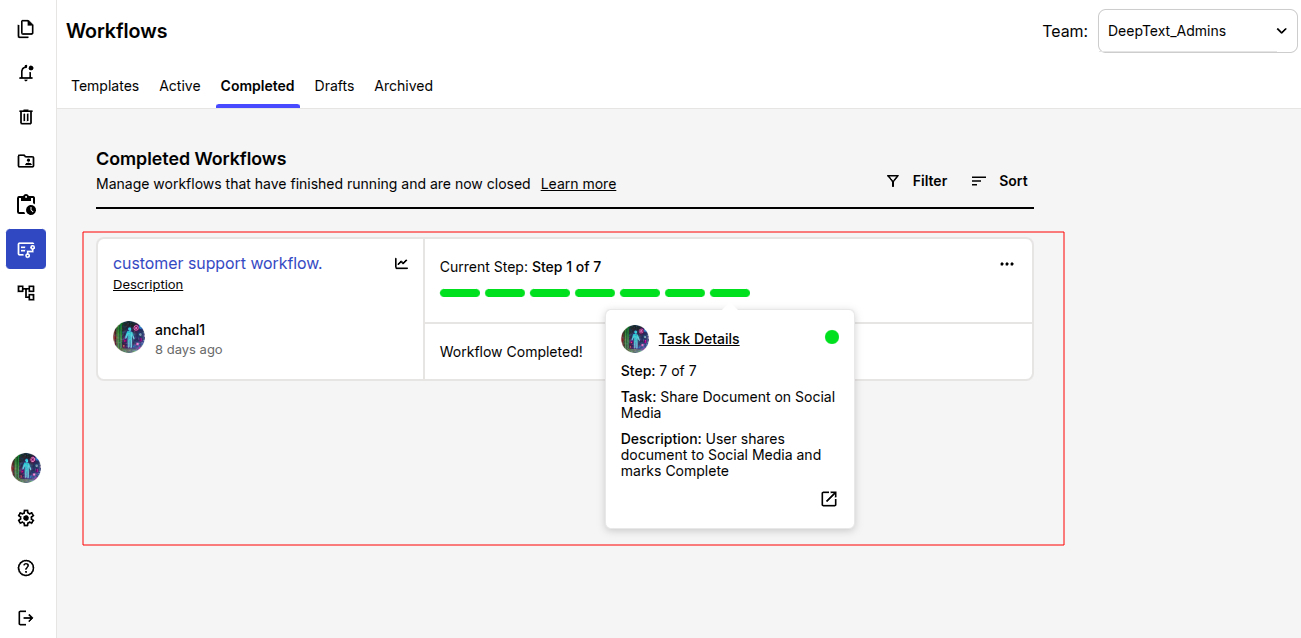Image resolution: width=1301 pixels, height=638 pixels.
Task: Open the workflow three-dot options menu
Action: pos(1006,264)
